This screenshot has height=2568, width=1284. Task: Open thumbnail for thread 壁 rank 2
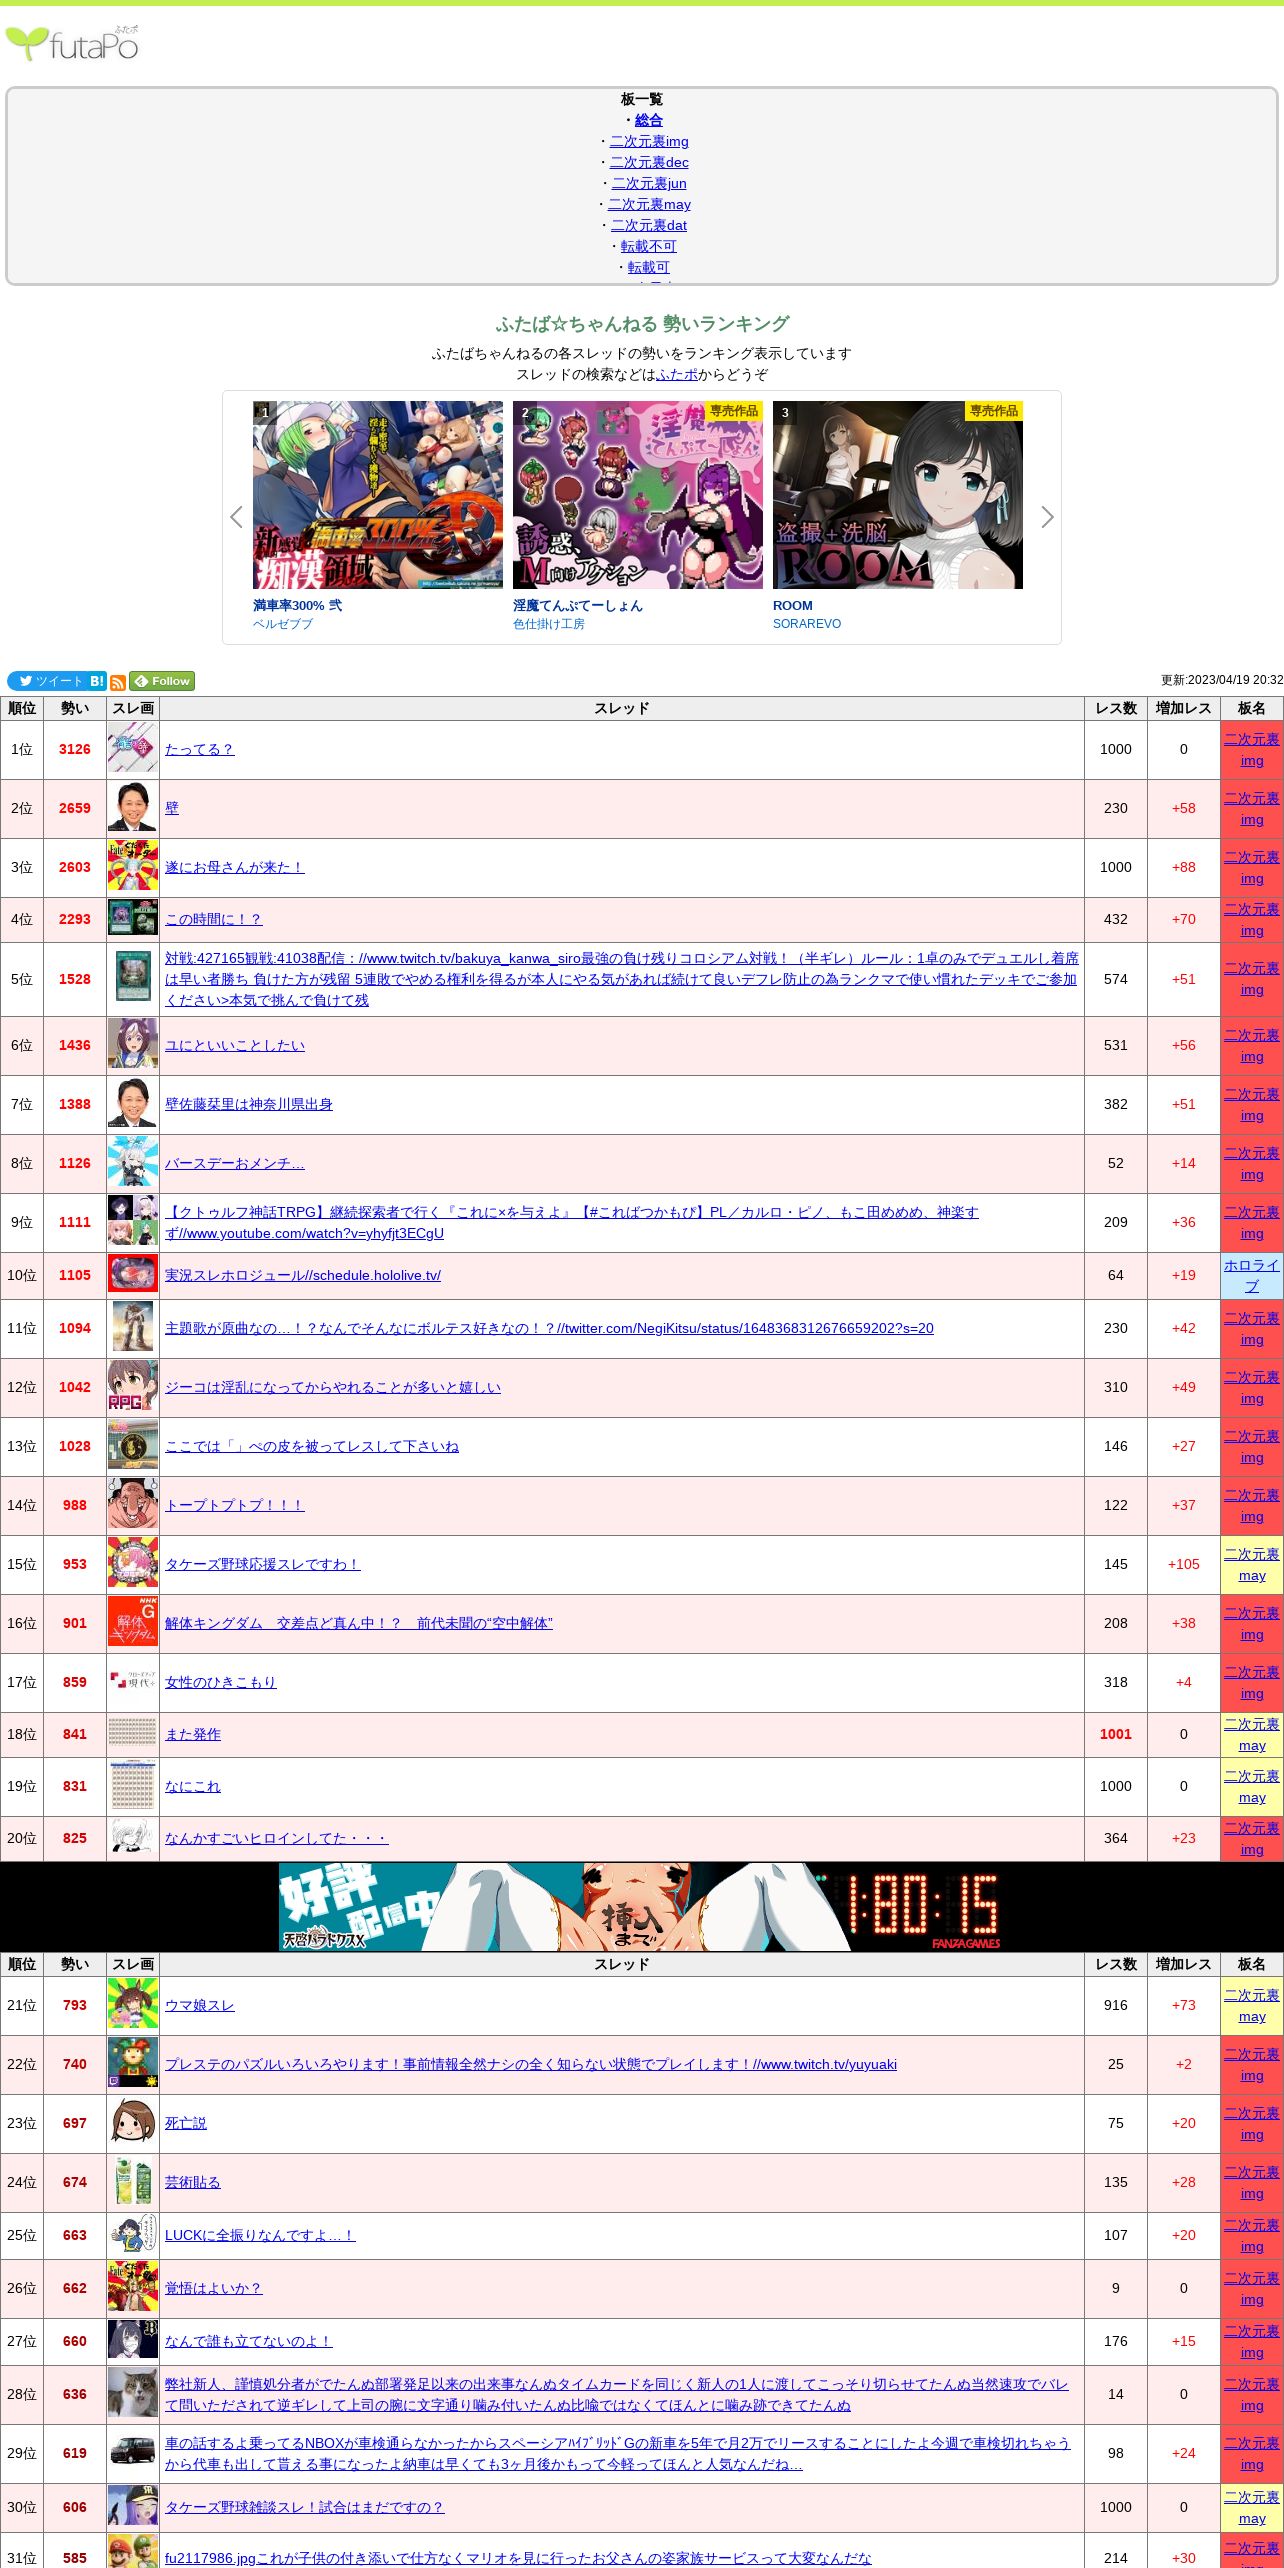pos(133,808)
